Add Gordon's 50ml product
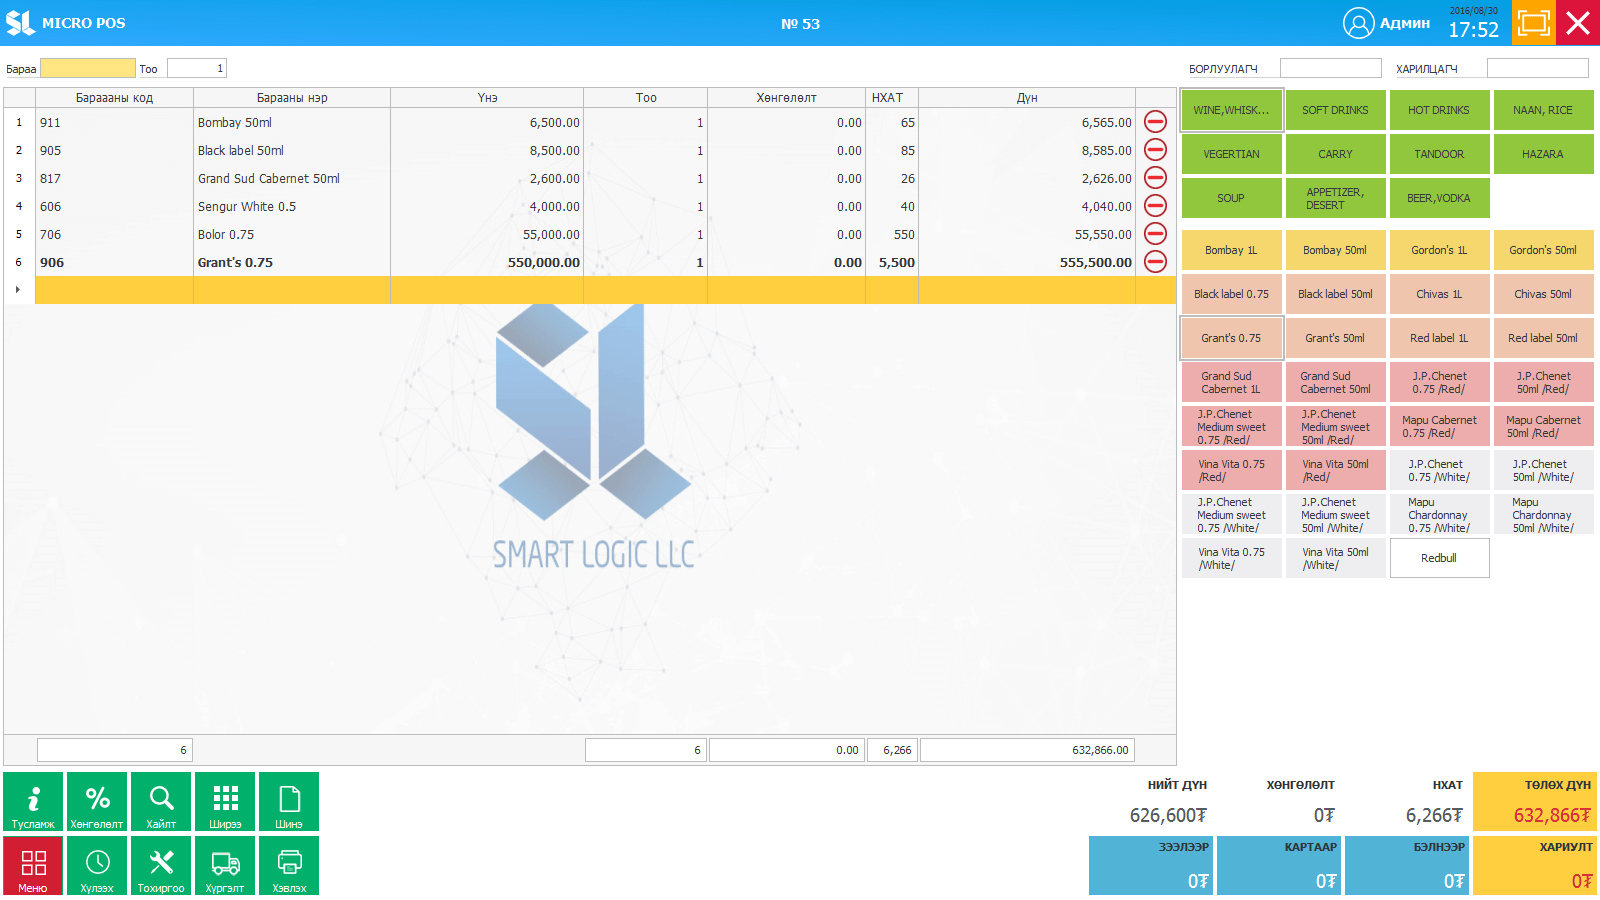 pos(1543,250)
